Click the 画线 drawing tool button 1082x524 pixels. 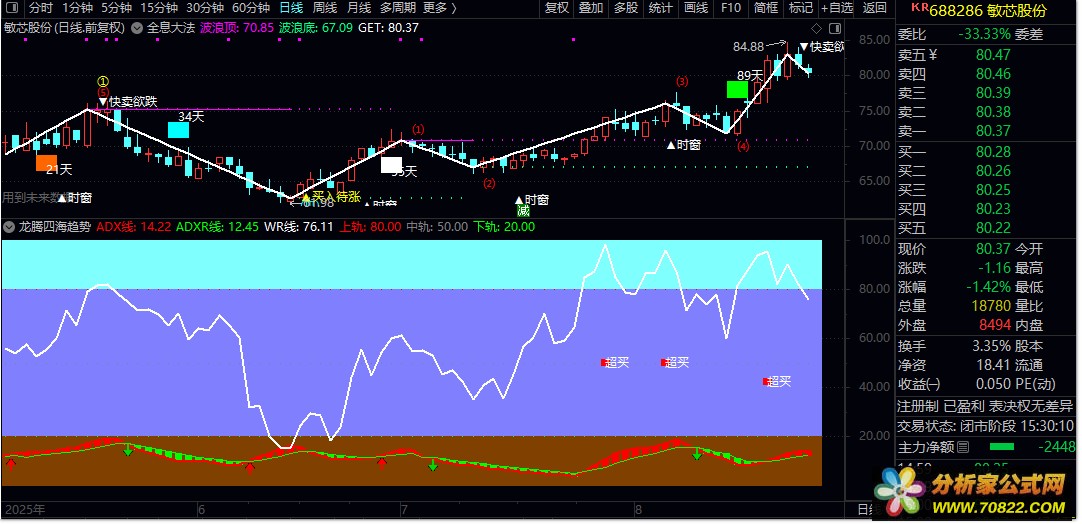click(696, 8)
